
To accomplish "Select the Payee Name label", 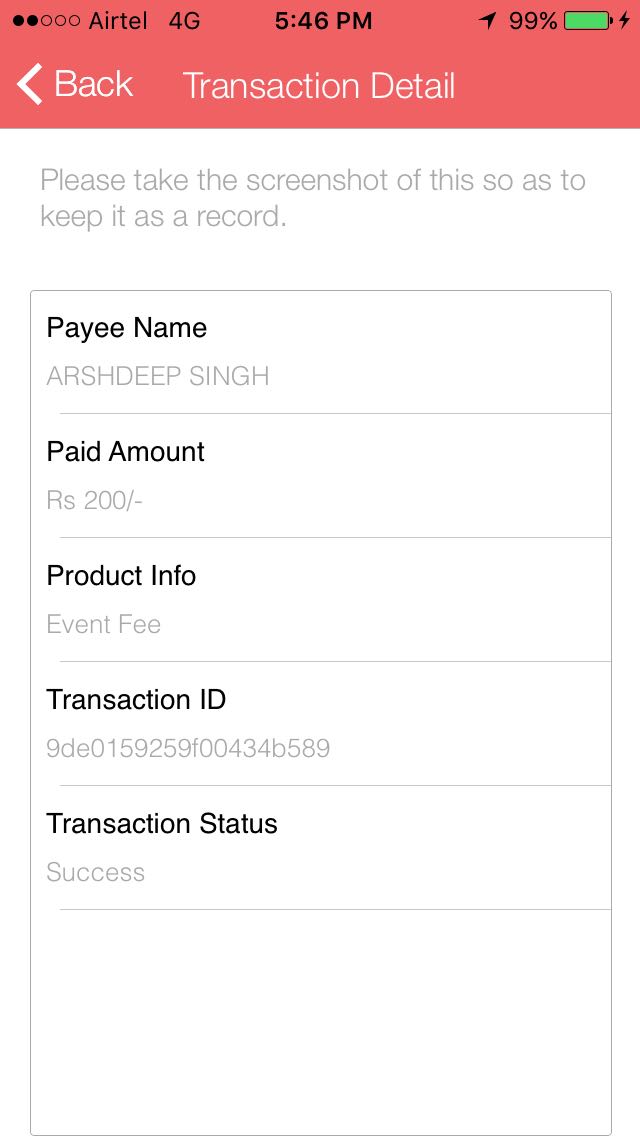I will click(127, 328).
